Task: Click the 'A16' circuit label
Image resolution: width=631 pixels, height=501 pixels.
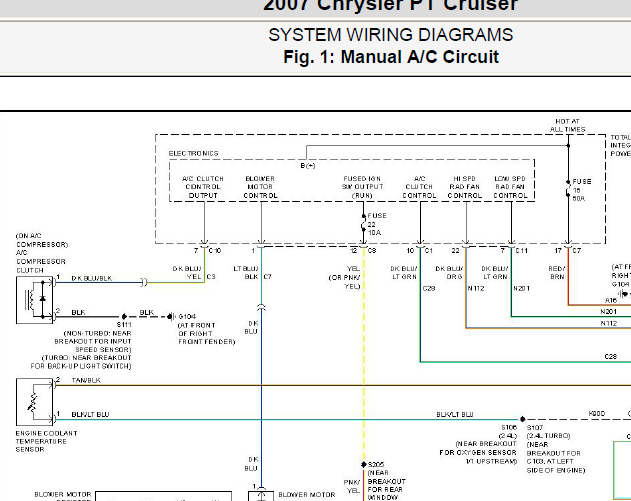Action: point(610,300)
